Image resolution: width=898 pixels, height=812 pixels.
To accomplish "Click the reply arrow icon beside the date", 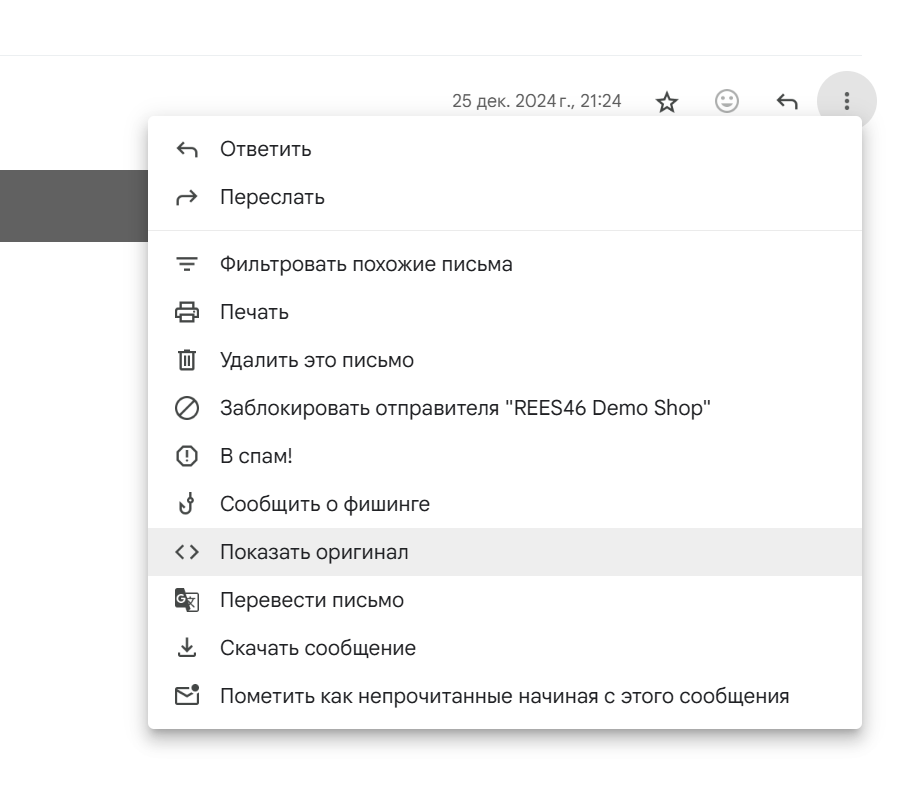I will 787,102.
